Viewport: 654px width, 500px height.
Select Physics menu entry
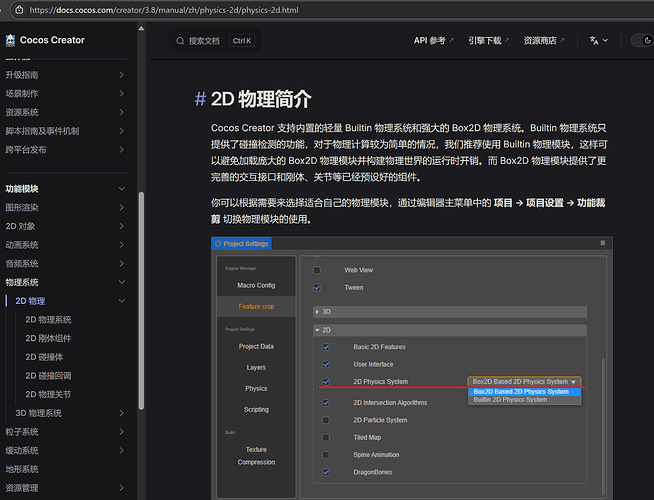(x=256, y=389)
